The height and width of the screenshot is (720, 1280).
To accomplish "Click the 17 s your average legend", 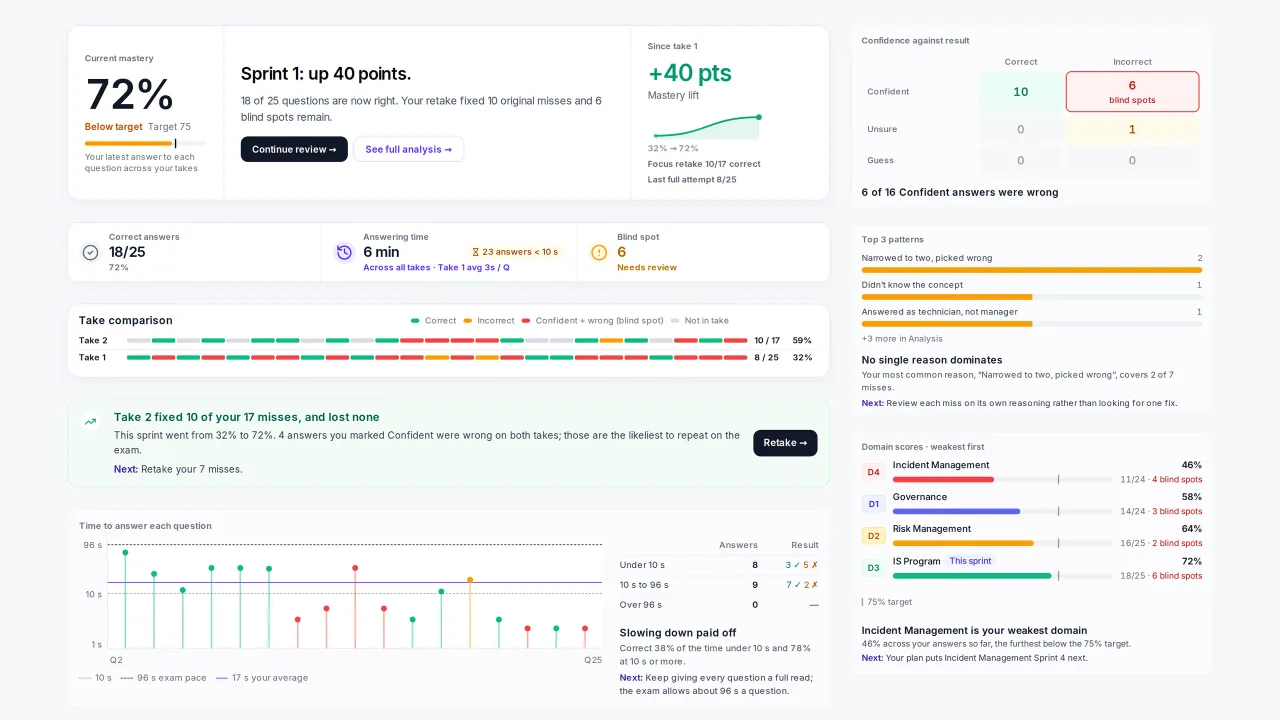I will pos(262,678).
